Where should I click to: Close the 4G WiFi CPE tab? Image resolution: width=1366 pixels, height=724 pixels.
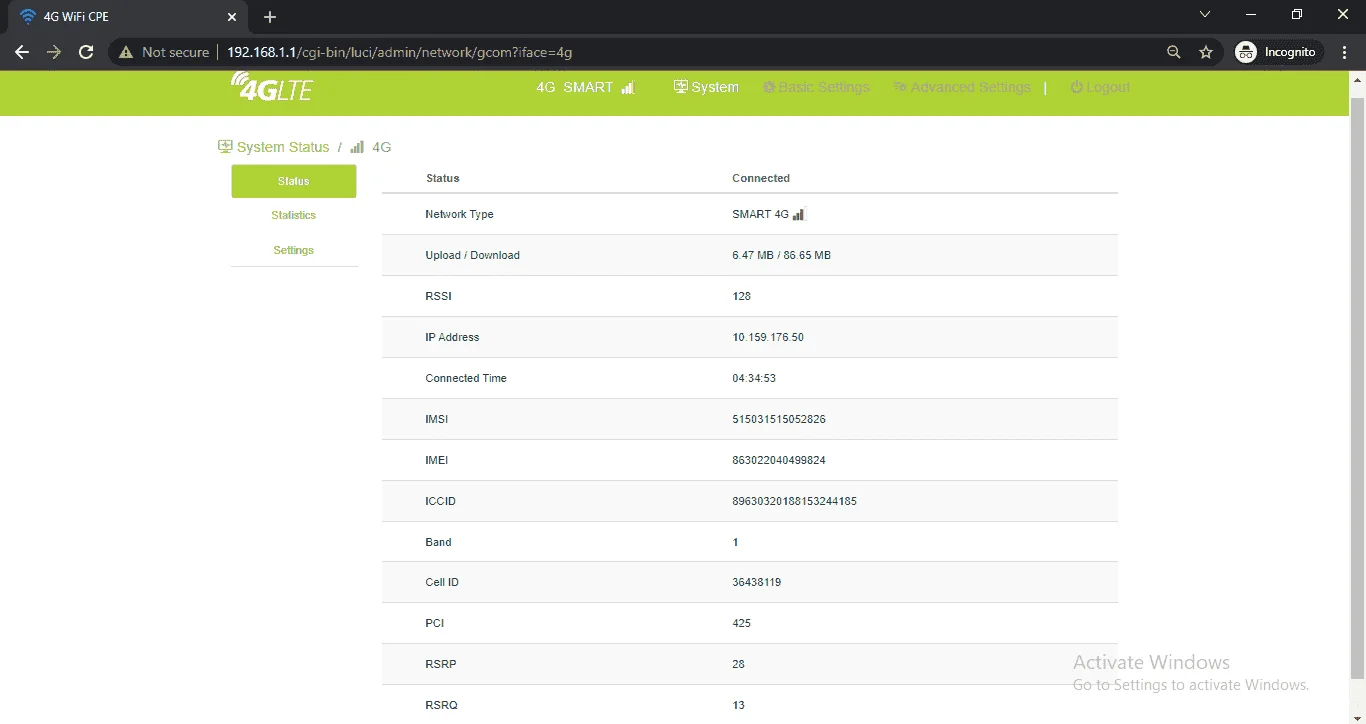pos(232,17)
